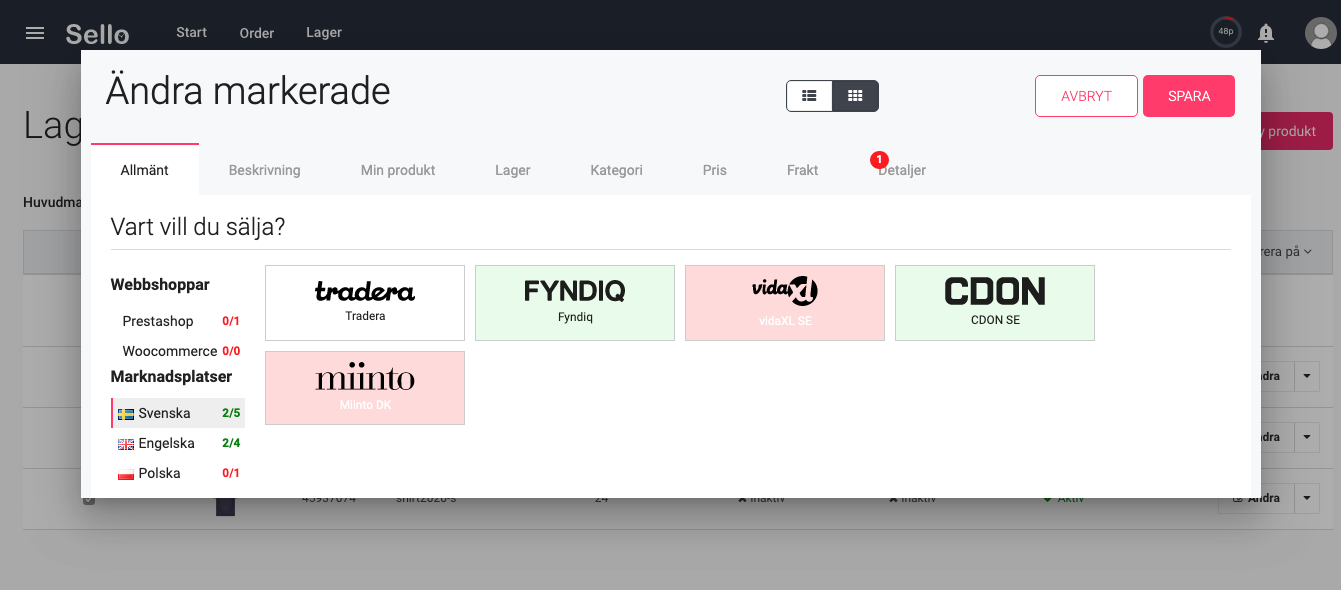
Task: Choose Svenska marketplaces
Action: pyautogui.click(x=178, y=413)
